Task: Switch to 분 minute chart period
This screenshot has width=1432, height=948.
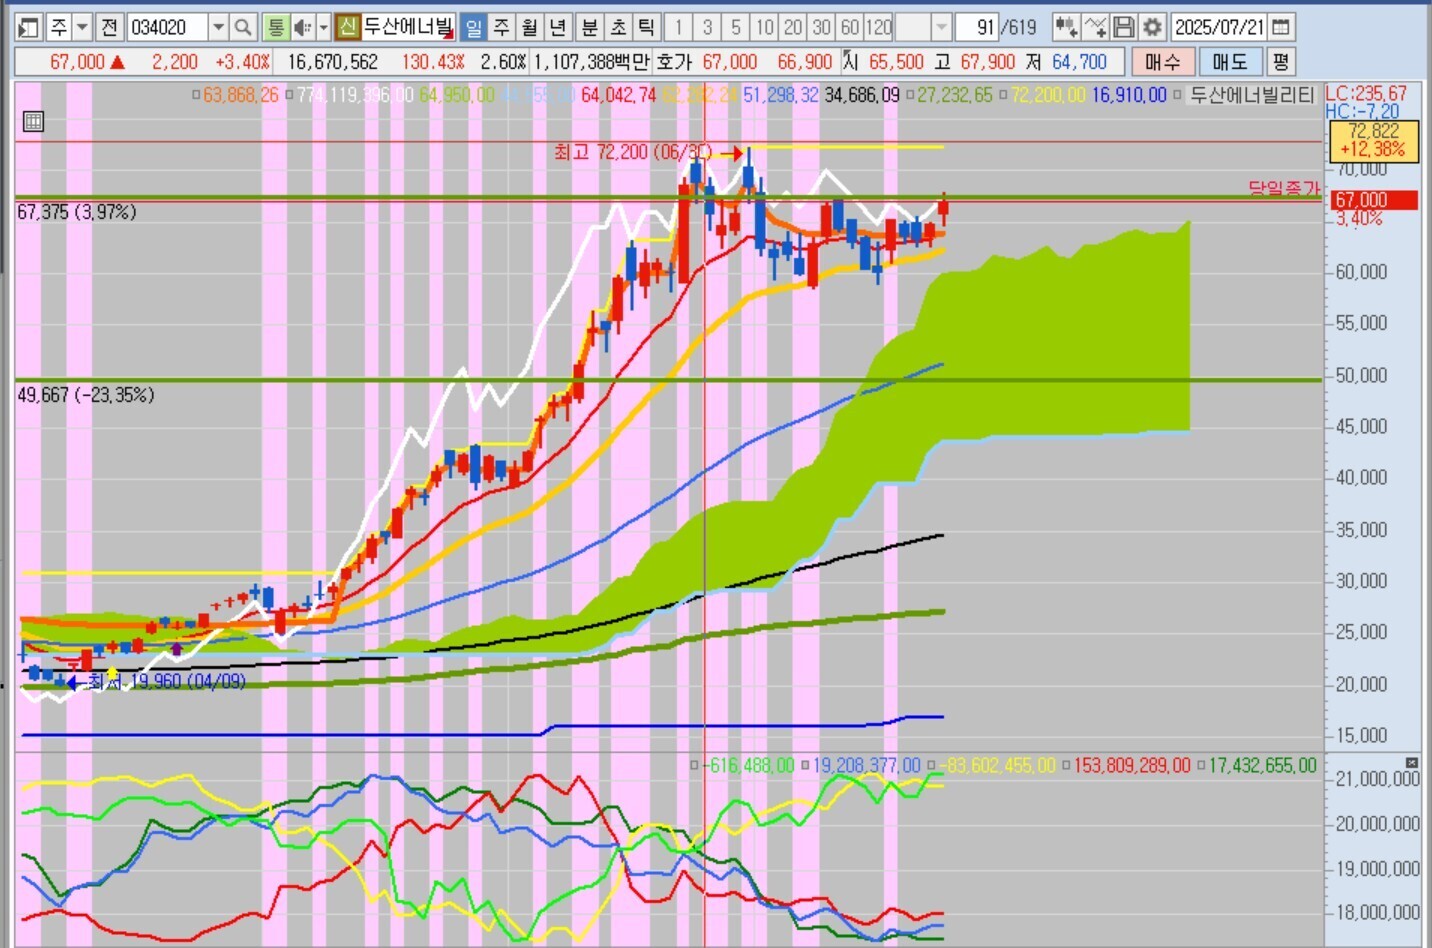Action: pyautogui.click(x=590, y=27)
